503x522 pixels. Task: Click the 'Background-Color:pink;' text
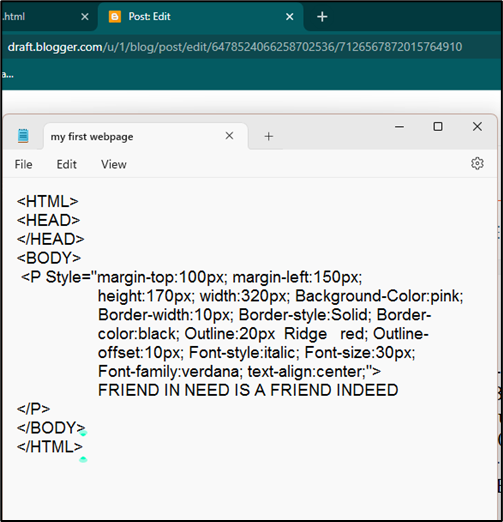(379, 296)
